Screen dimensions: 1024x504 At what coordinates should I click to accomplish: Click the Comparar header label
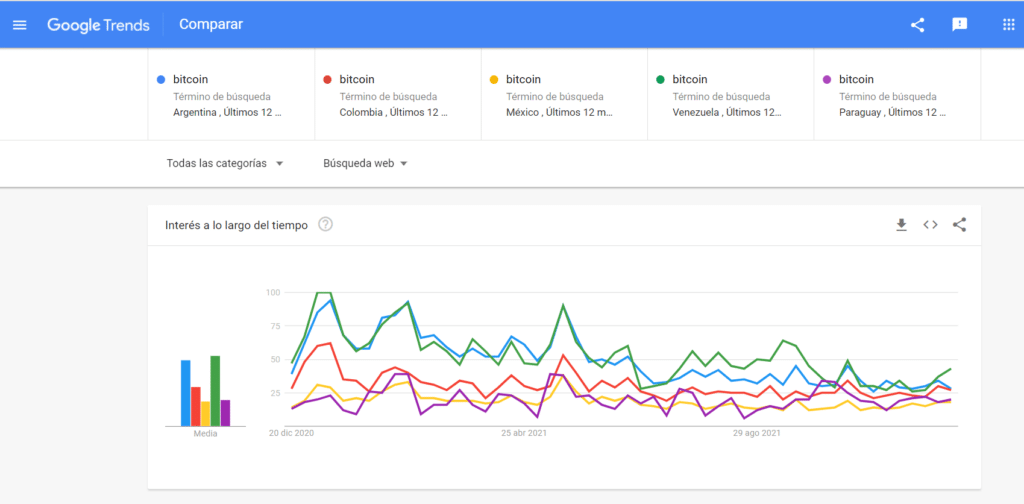coord(211,24)
